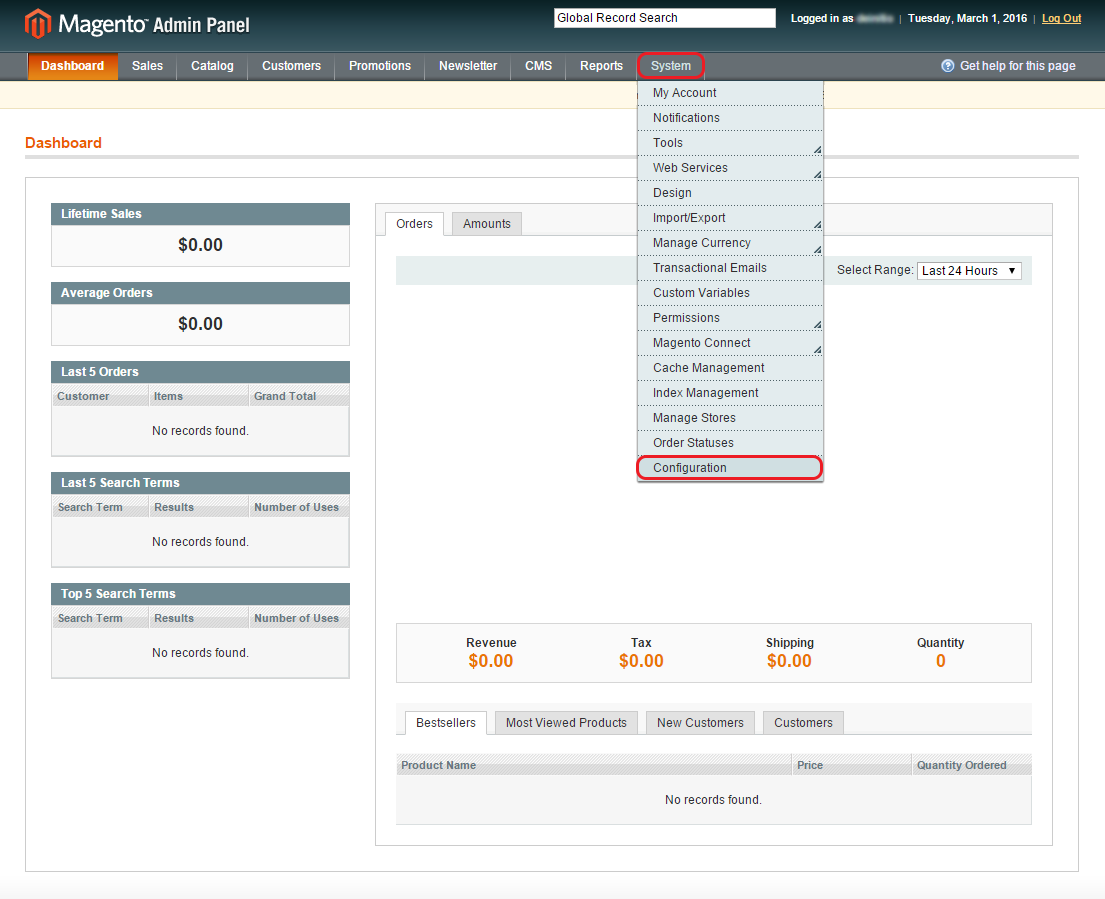
Task: Expand the Import/Export submenu
Action: (730, 218)
